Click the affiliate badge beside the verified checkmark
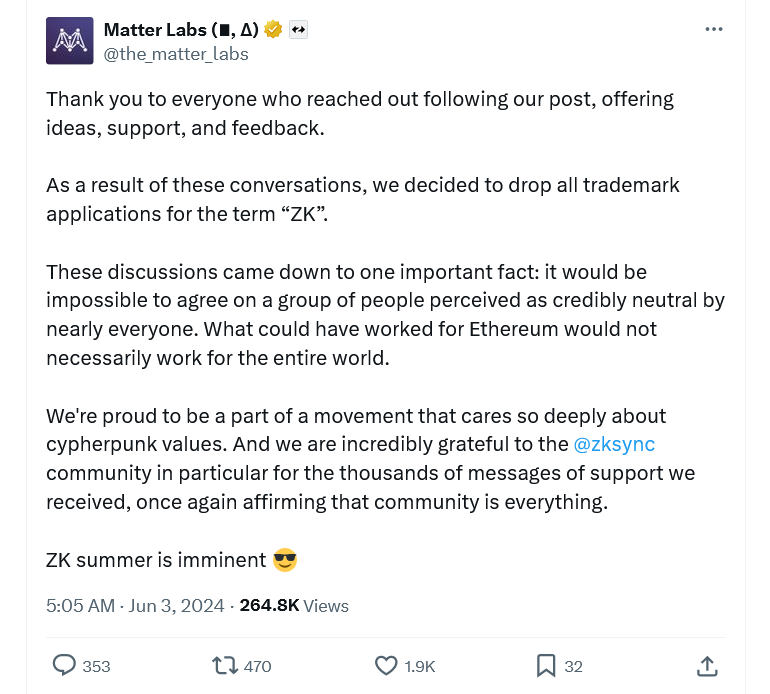 pyautogui.click(x=298, y=30)
